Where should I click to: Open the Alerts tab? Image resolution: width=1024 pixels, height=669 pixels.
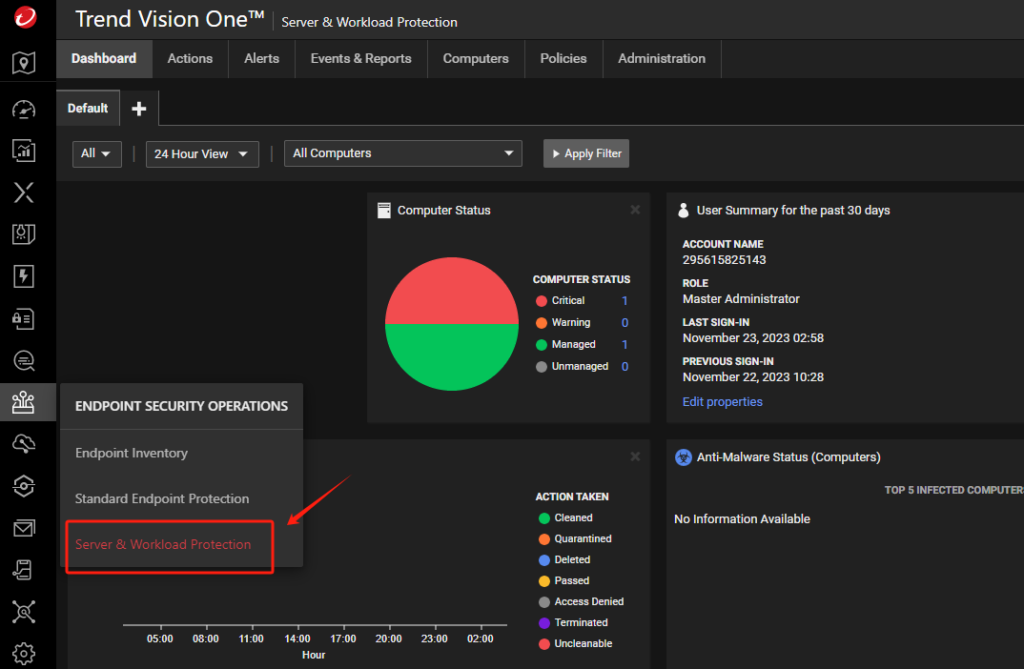262,59
